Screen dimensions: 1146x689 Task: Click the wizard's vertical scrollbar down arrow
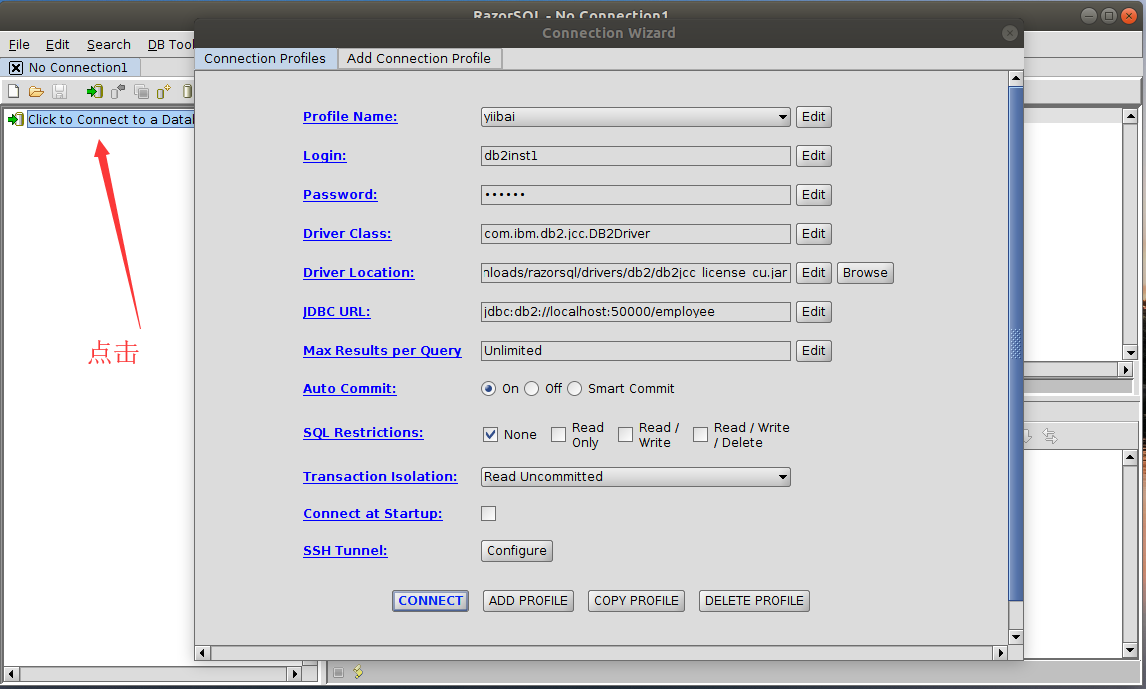coord(1016,636)
